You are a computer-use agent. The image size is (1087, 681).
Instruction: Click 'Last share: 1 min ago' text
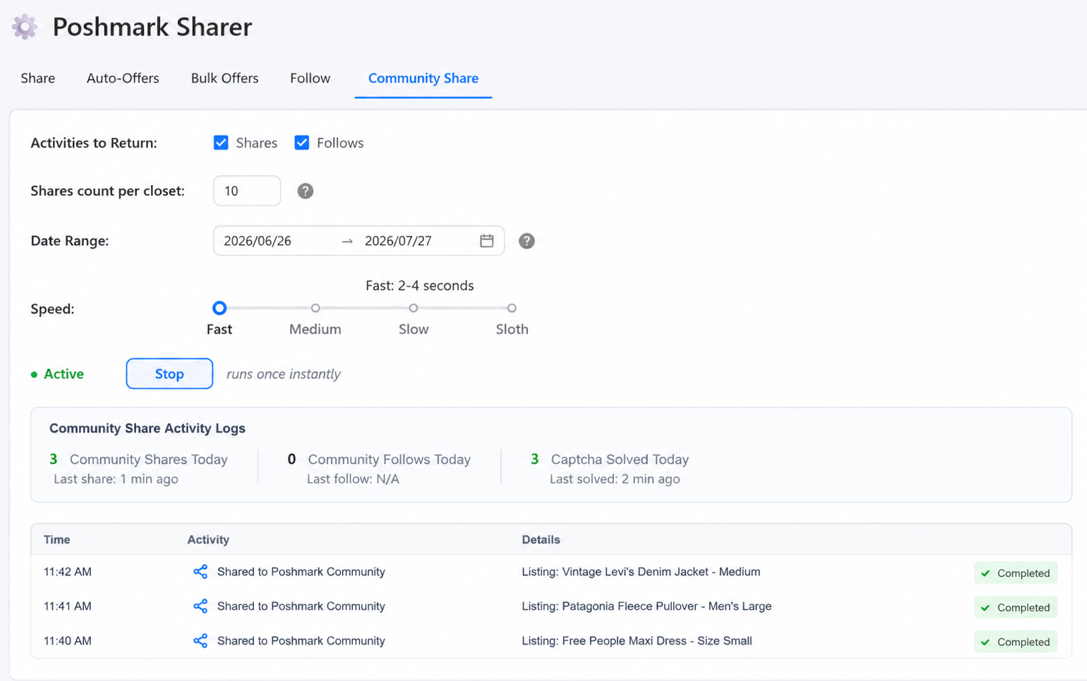116,479
